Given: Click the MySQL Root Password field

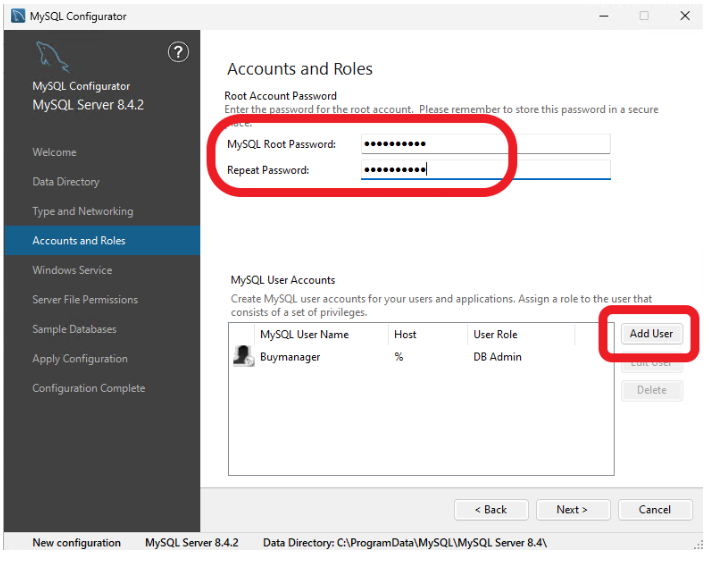Looking at the screenshot, I should tap(485, 144).
